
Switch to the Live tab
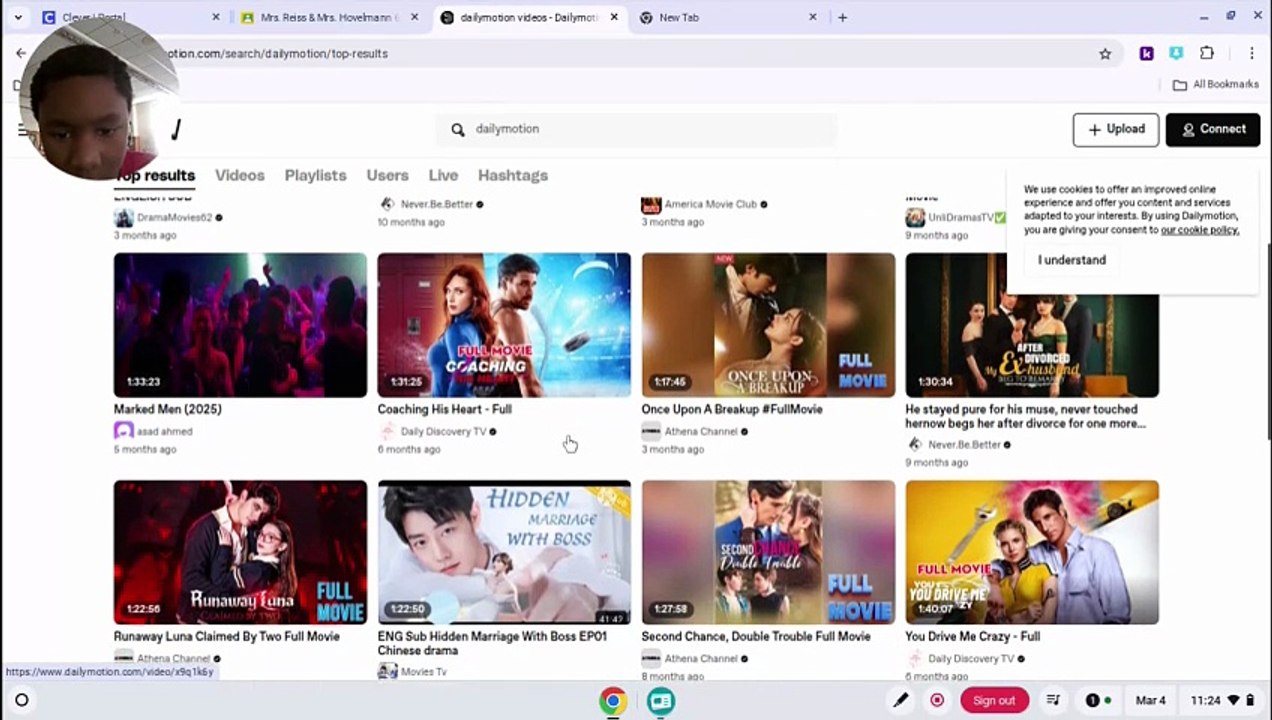[x=443, y=175]
